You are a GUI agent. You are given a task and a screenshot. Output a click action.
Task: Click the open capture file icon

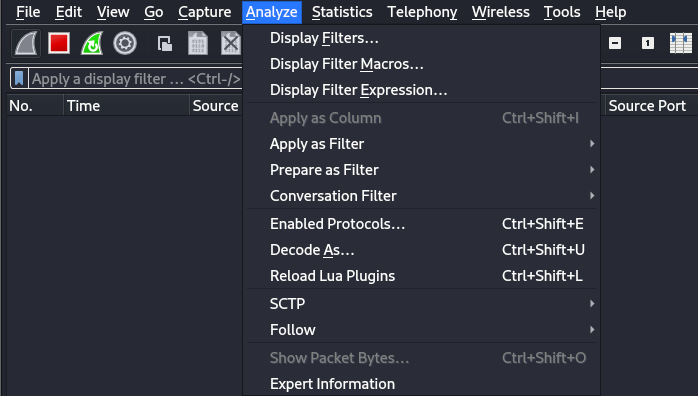tap(165, 44)
